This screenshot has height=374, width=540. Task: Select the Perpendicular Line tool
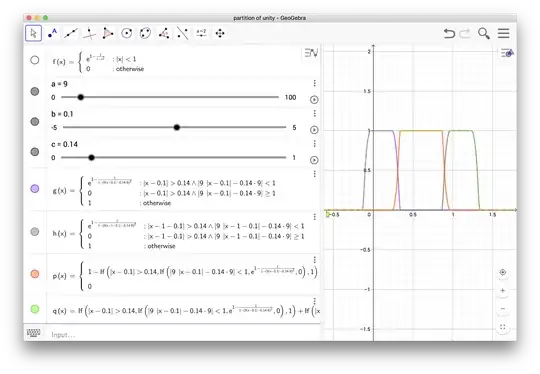click(89, 33)
